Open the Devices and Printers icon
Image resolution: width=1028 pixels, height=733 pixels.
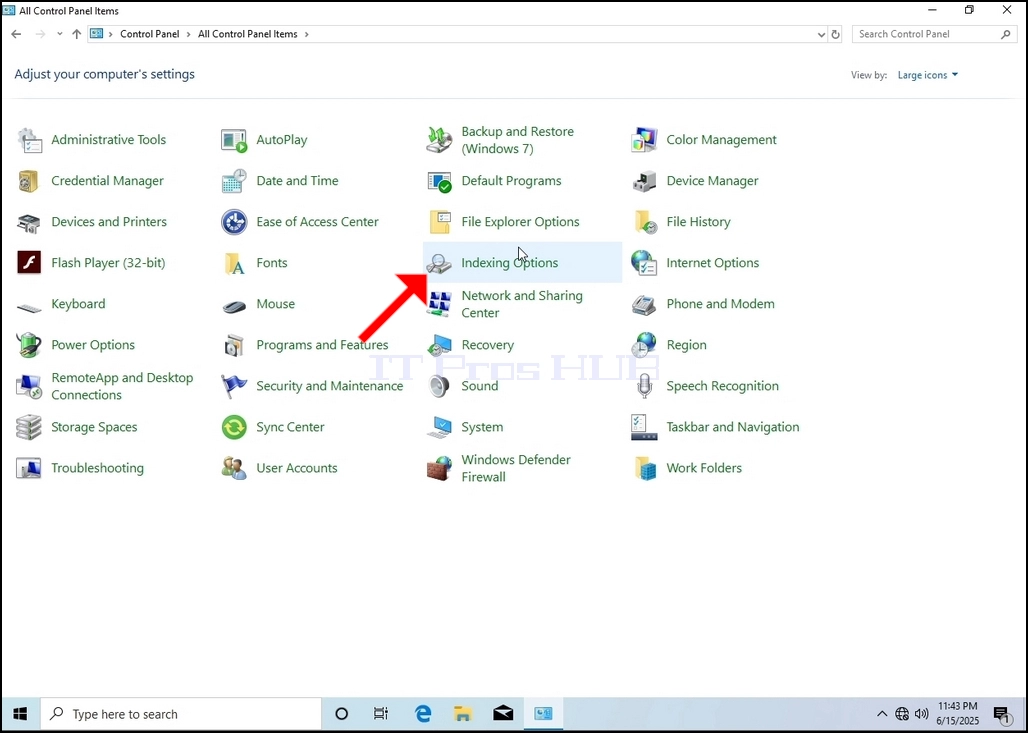pyautogui.click(x=29, y=222)
